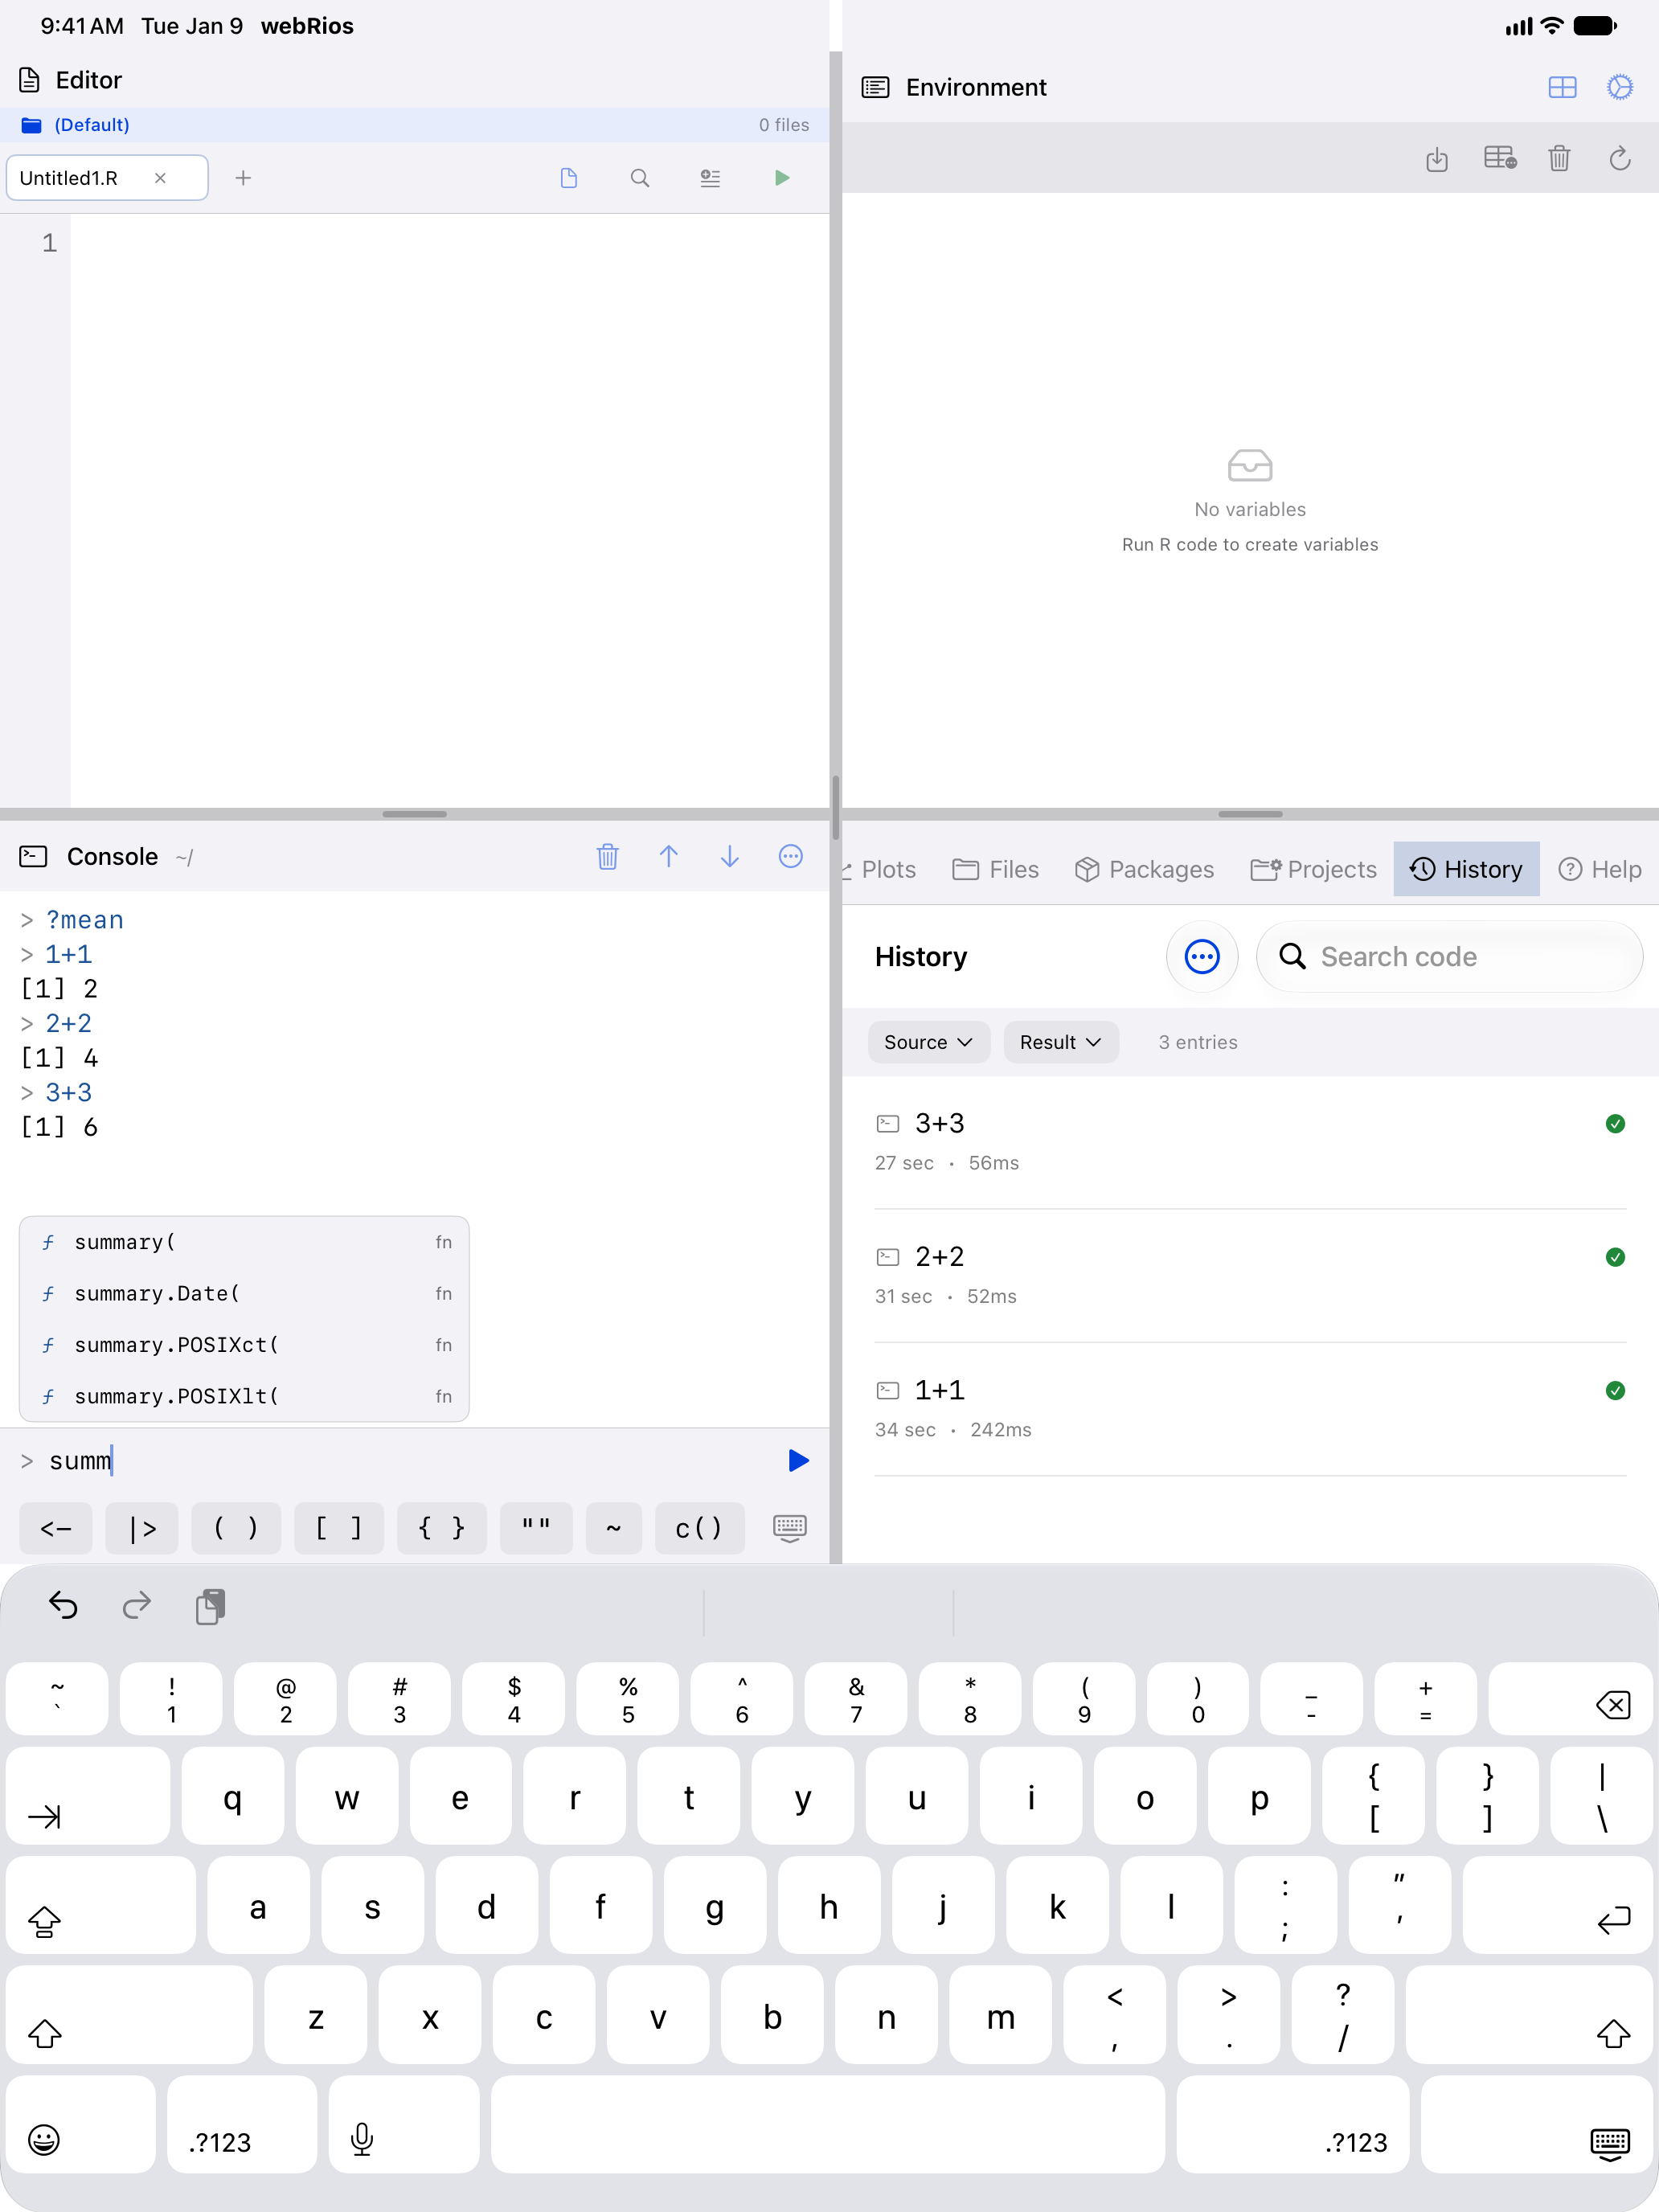Clear the console with trash icon

[x=607, y=856]
